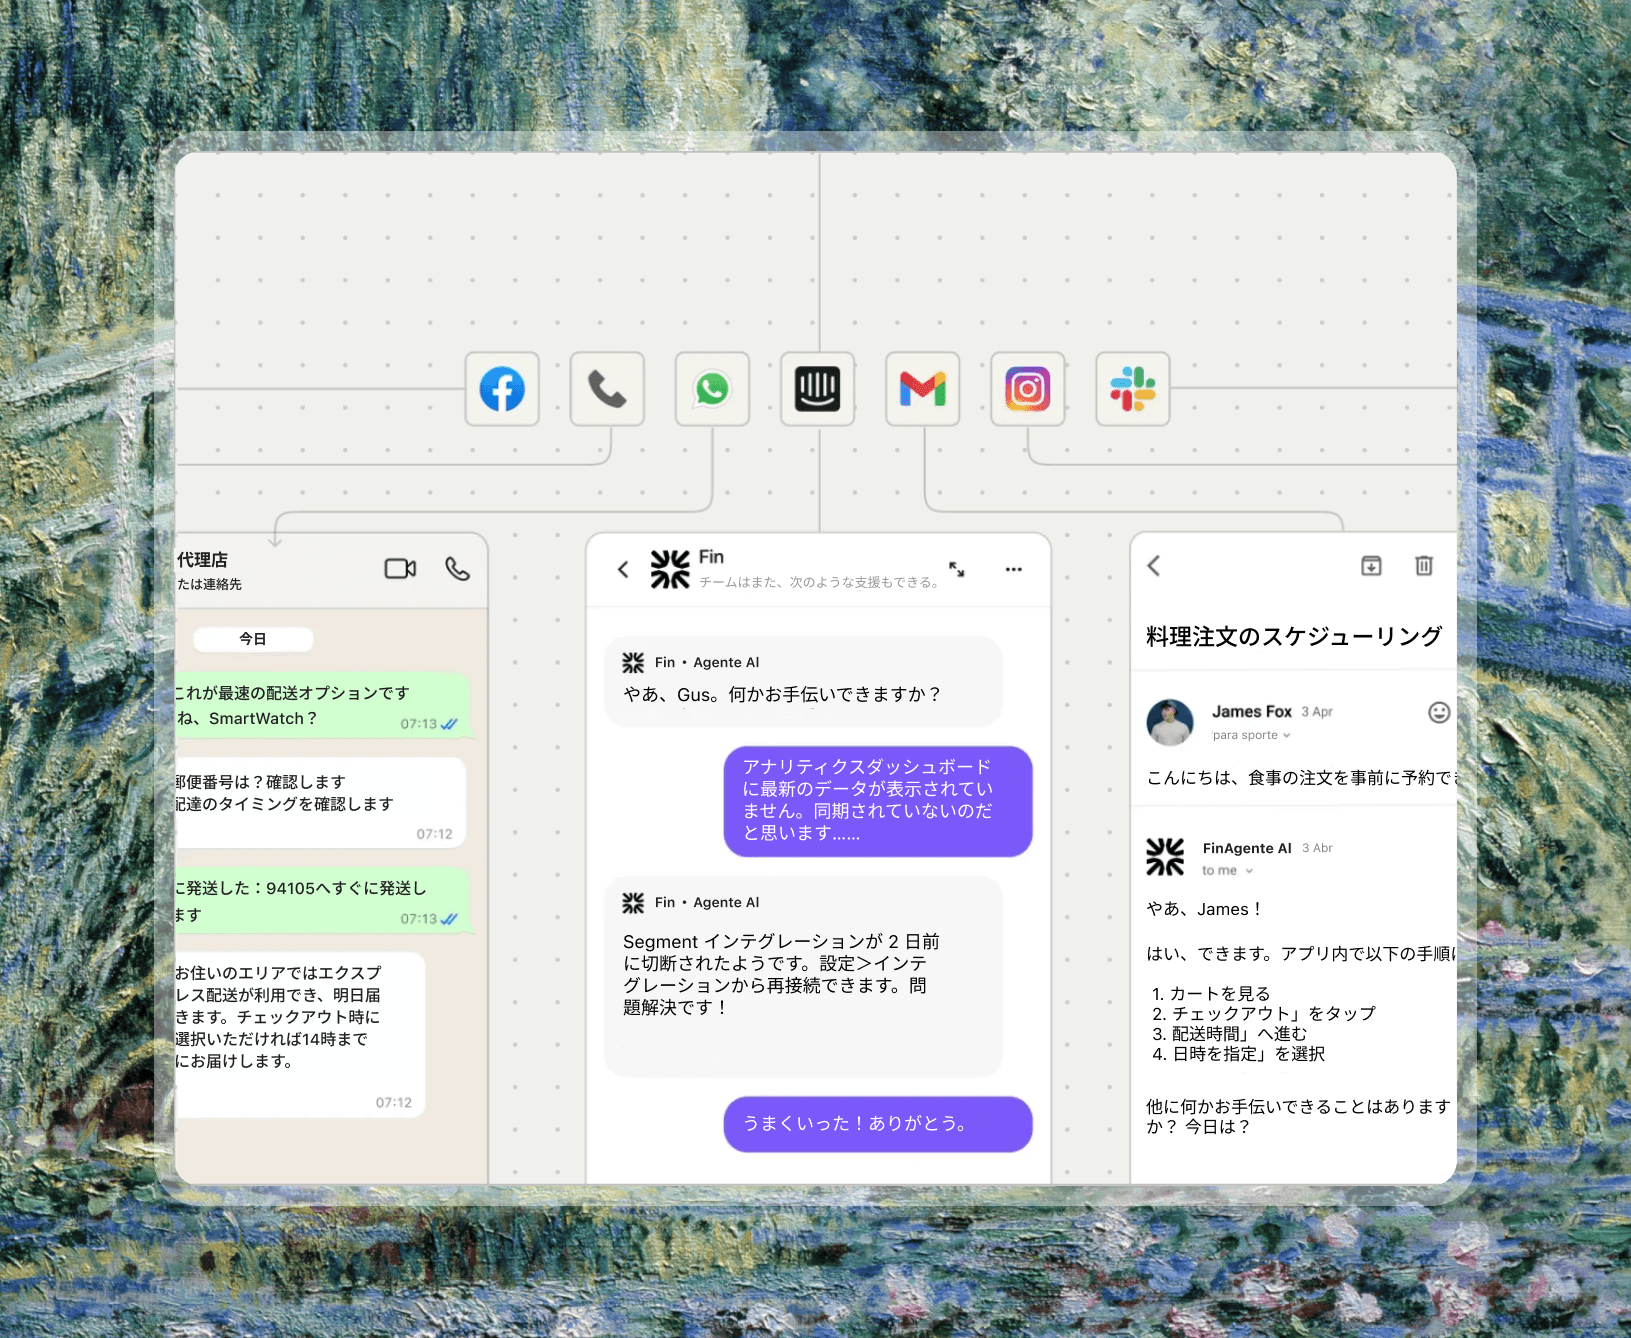Select the WhatsApp channel icon
This screenshot has width=1631, height=1338.
tap(711, 389)
